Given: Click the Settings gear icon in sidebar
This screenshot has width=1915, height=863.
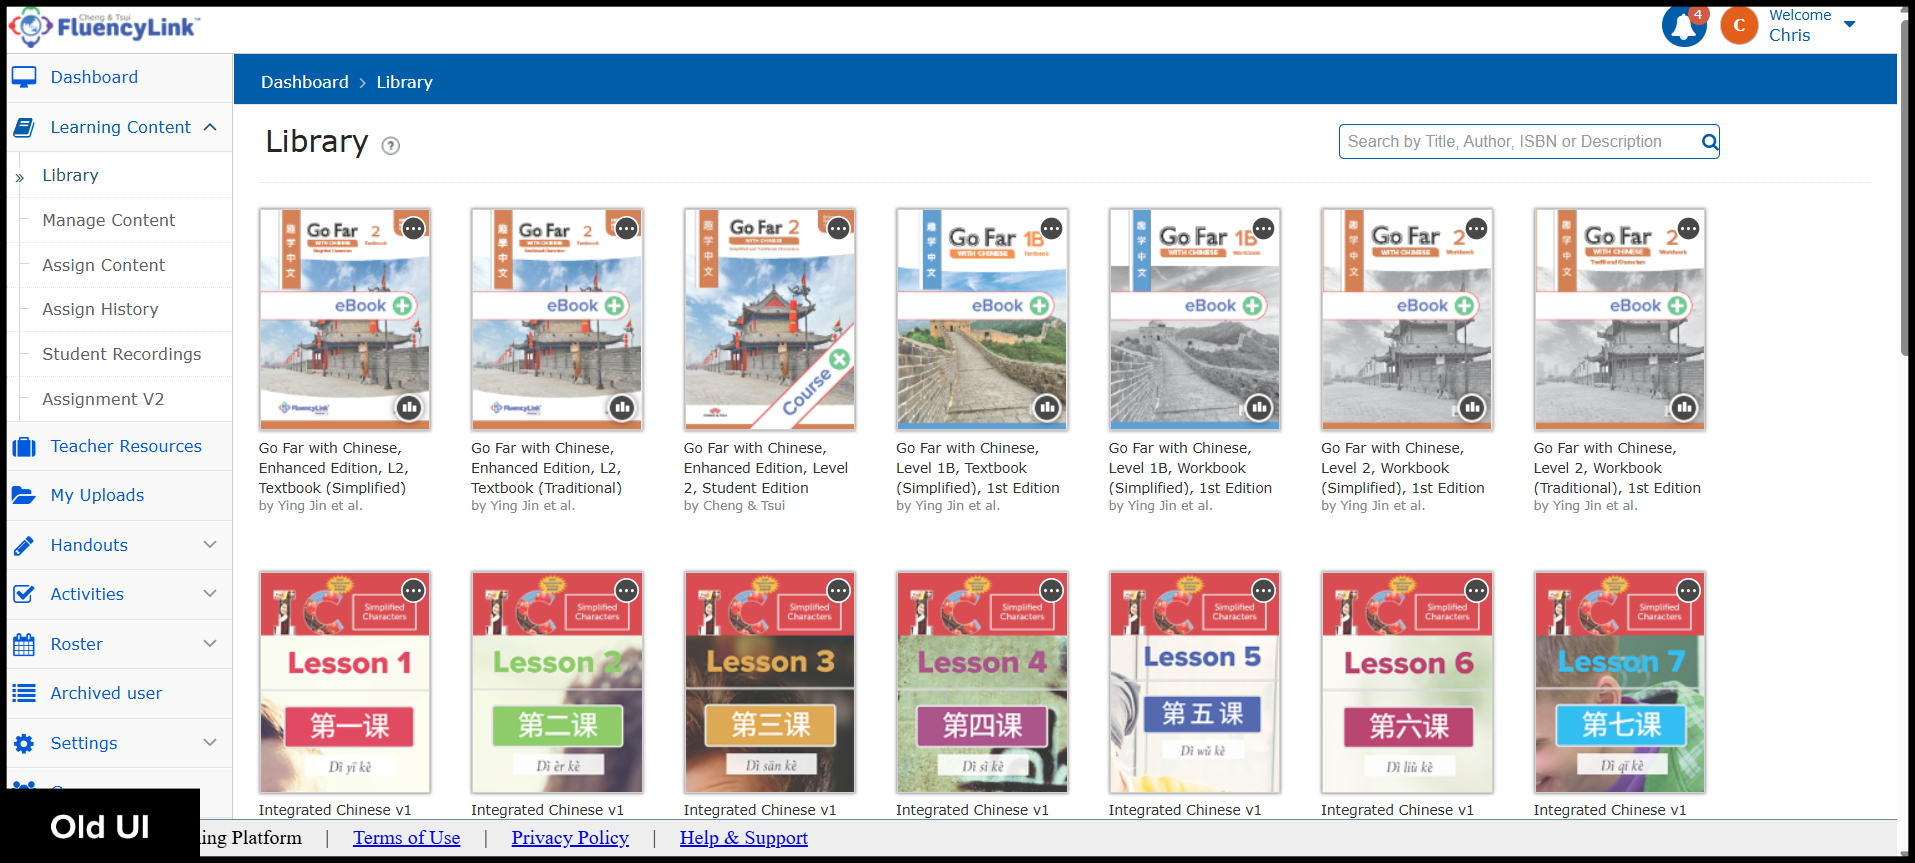Looking at the screenshot, I should (24, 743).
